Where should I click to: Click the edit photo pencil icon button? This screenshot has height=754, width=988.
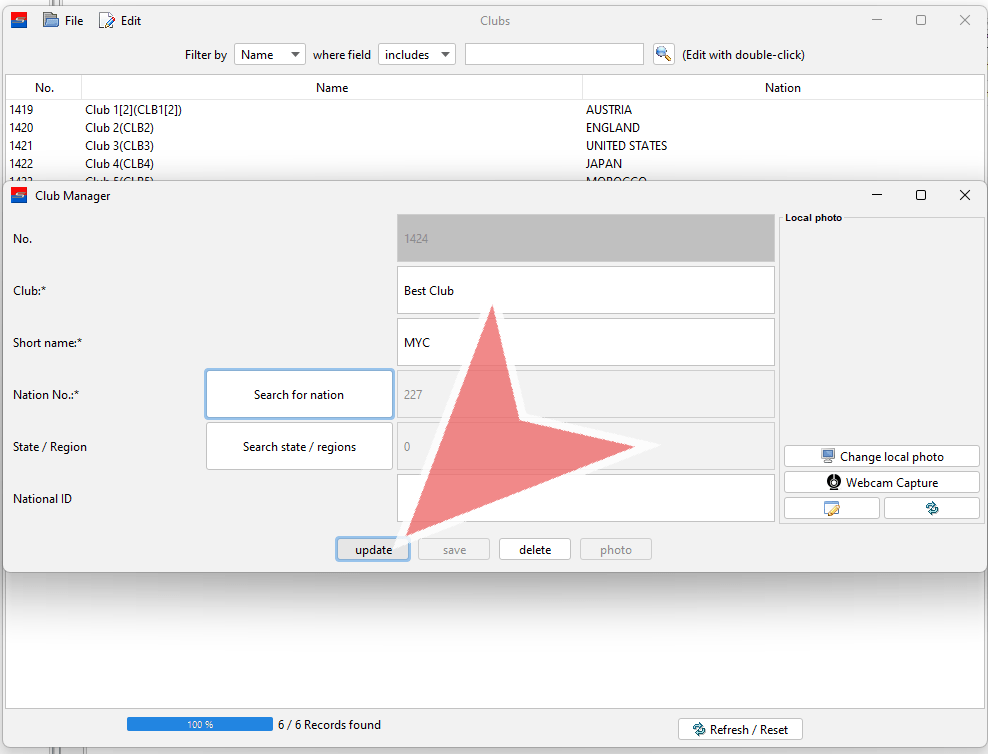pos(831,508)
